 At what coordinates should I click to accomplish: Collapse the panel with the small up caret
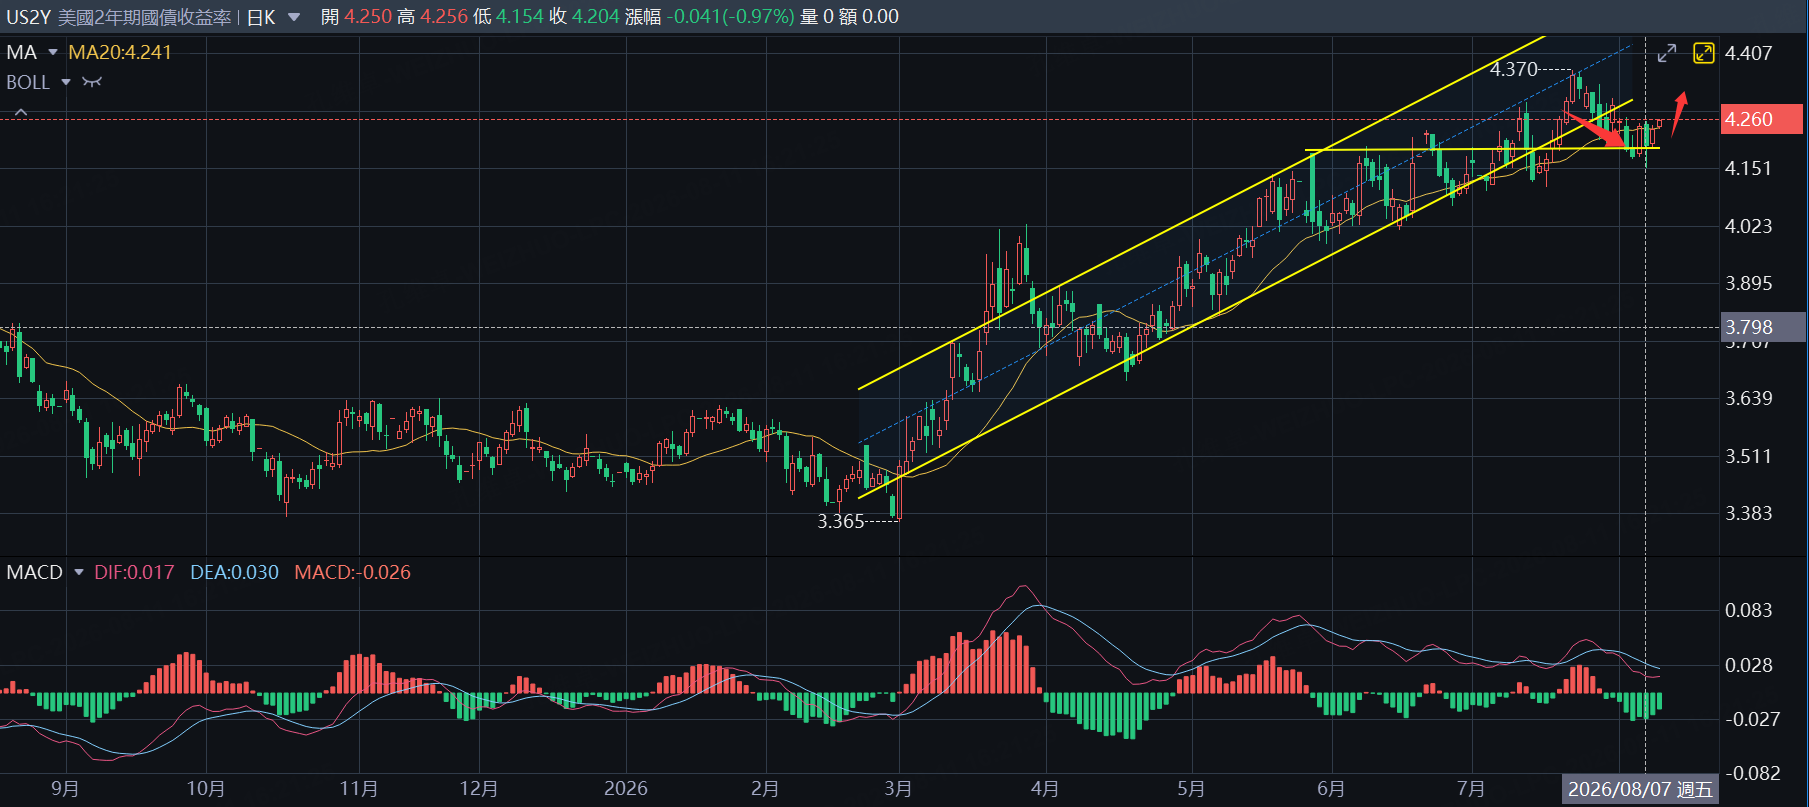(x=20, y=113)
